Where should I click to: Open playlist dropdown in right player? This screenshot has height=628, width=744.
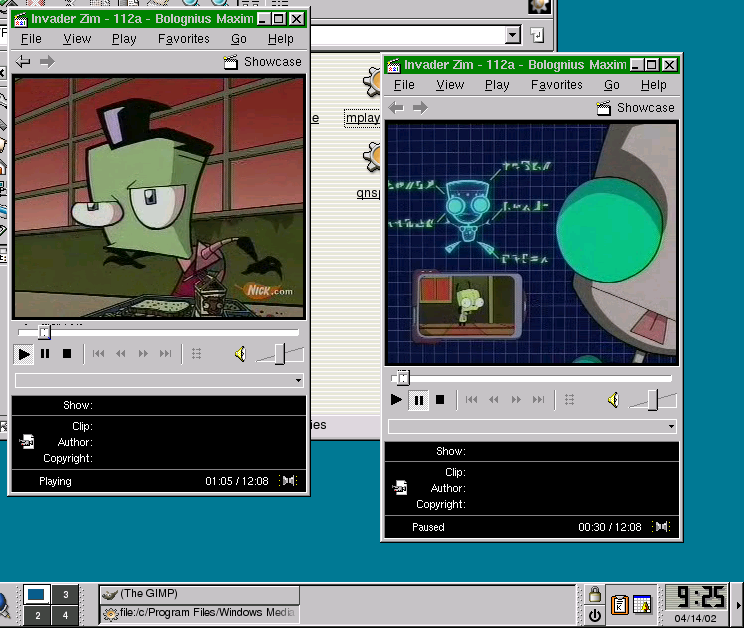tap(671, 426)
